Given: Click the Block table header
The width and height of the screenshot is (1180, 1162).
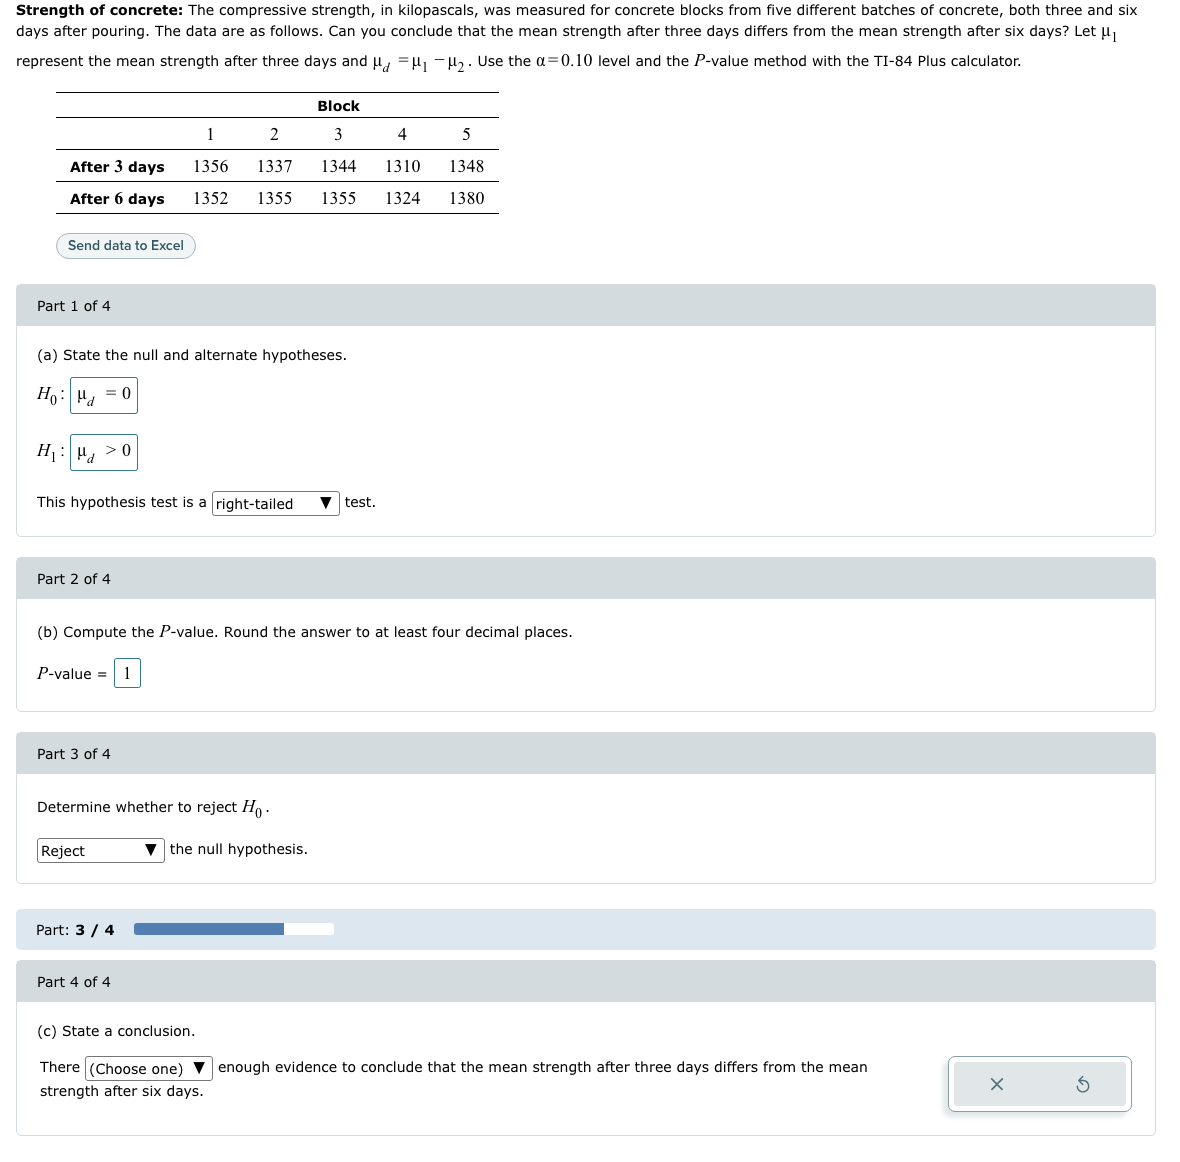Looking at the screenshot, I should [337, 106].
